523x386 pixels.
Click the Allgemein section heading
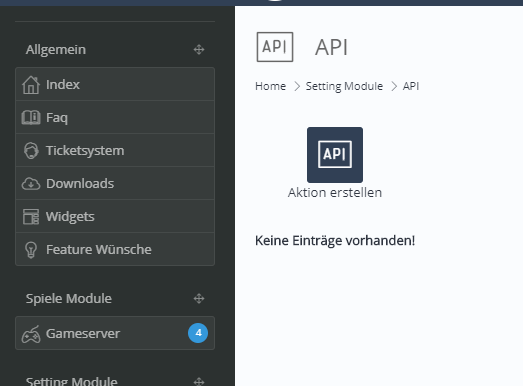point(56,50)
